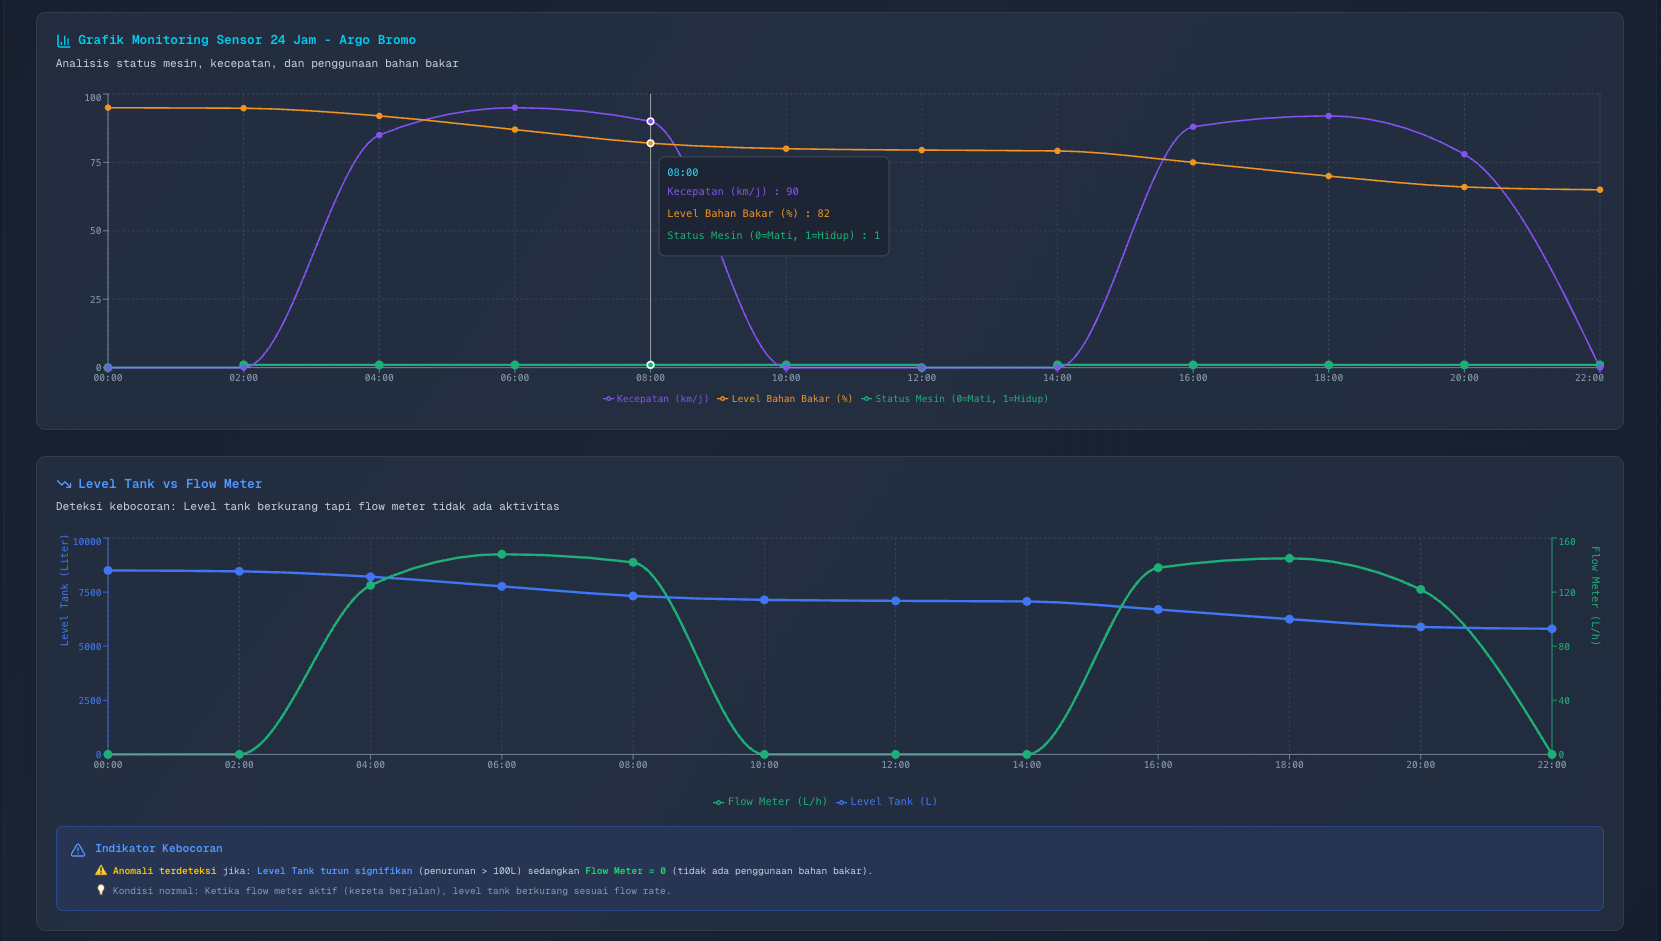Click the bar chart icon beside Grafik Monitoring title
The image size is (1661, 941).
(63, 41)
